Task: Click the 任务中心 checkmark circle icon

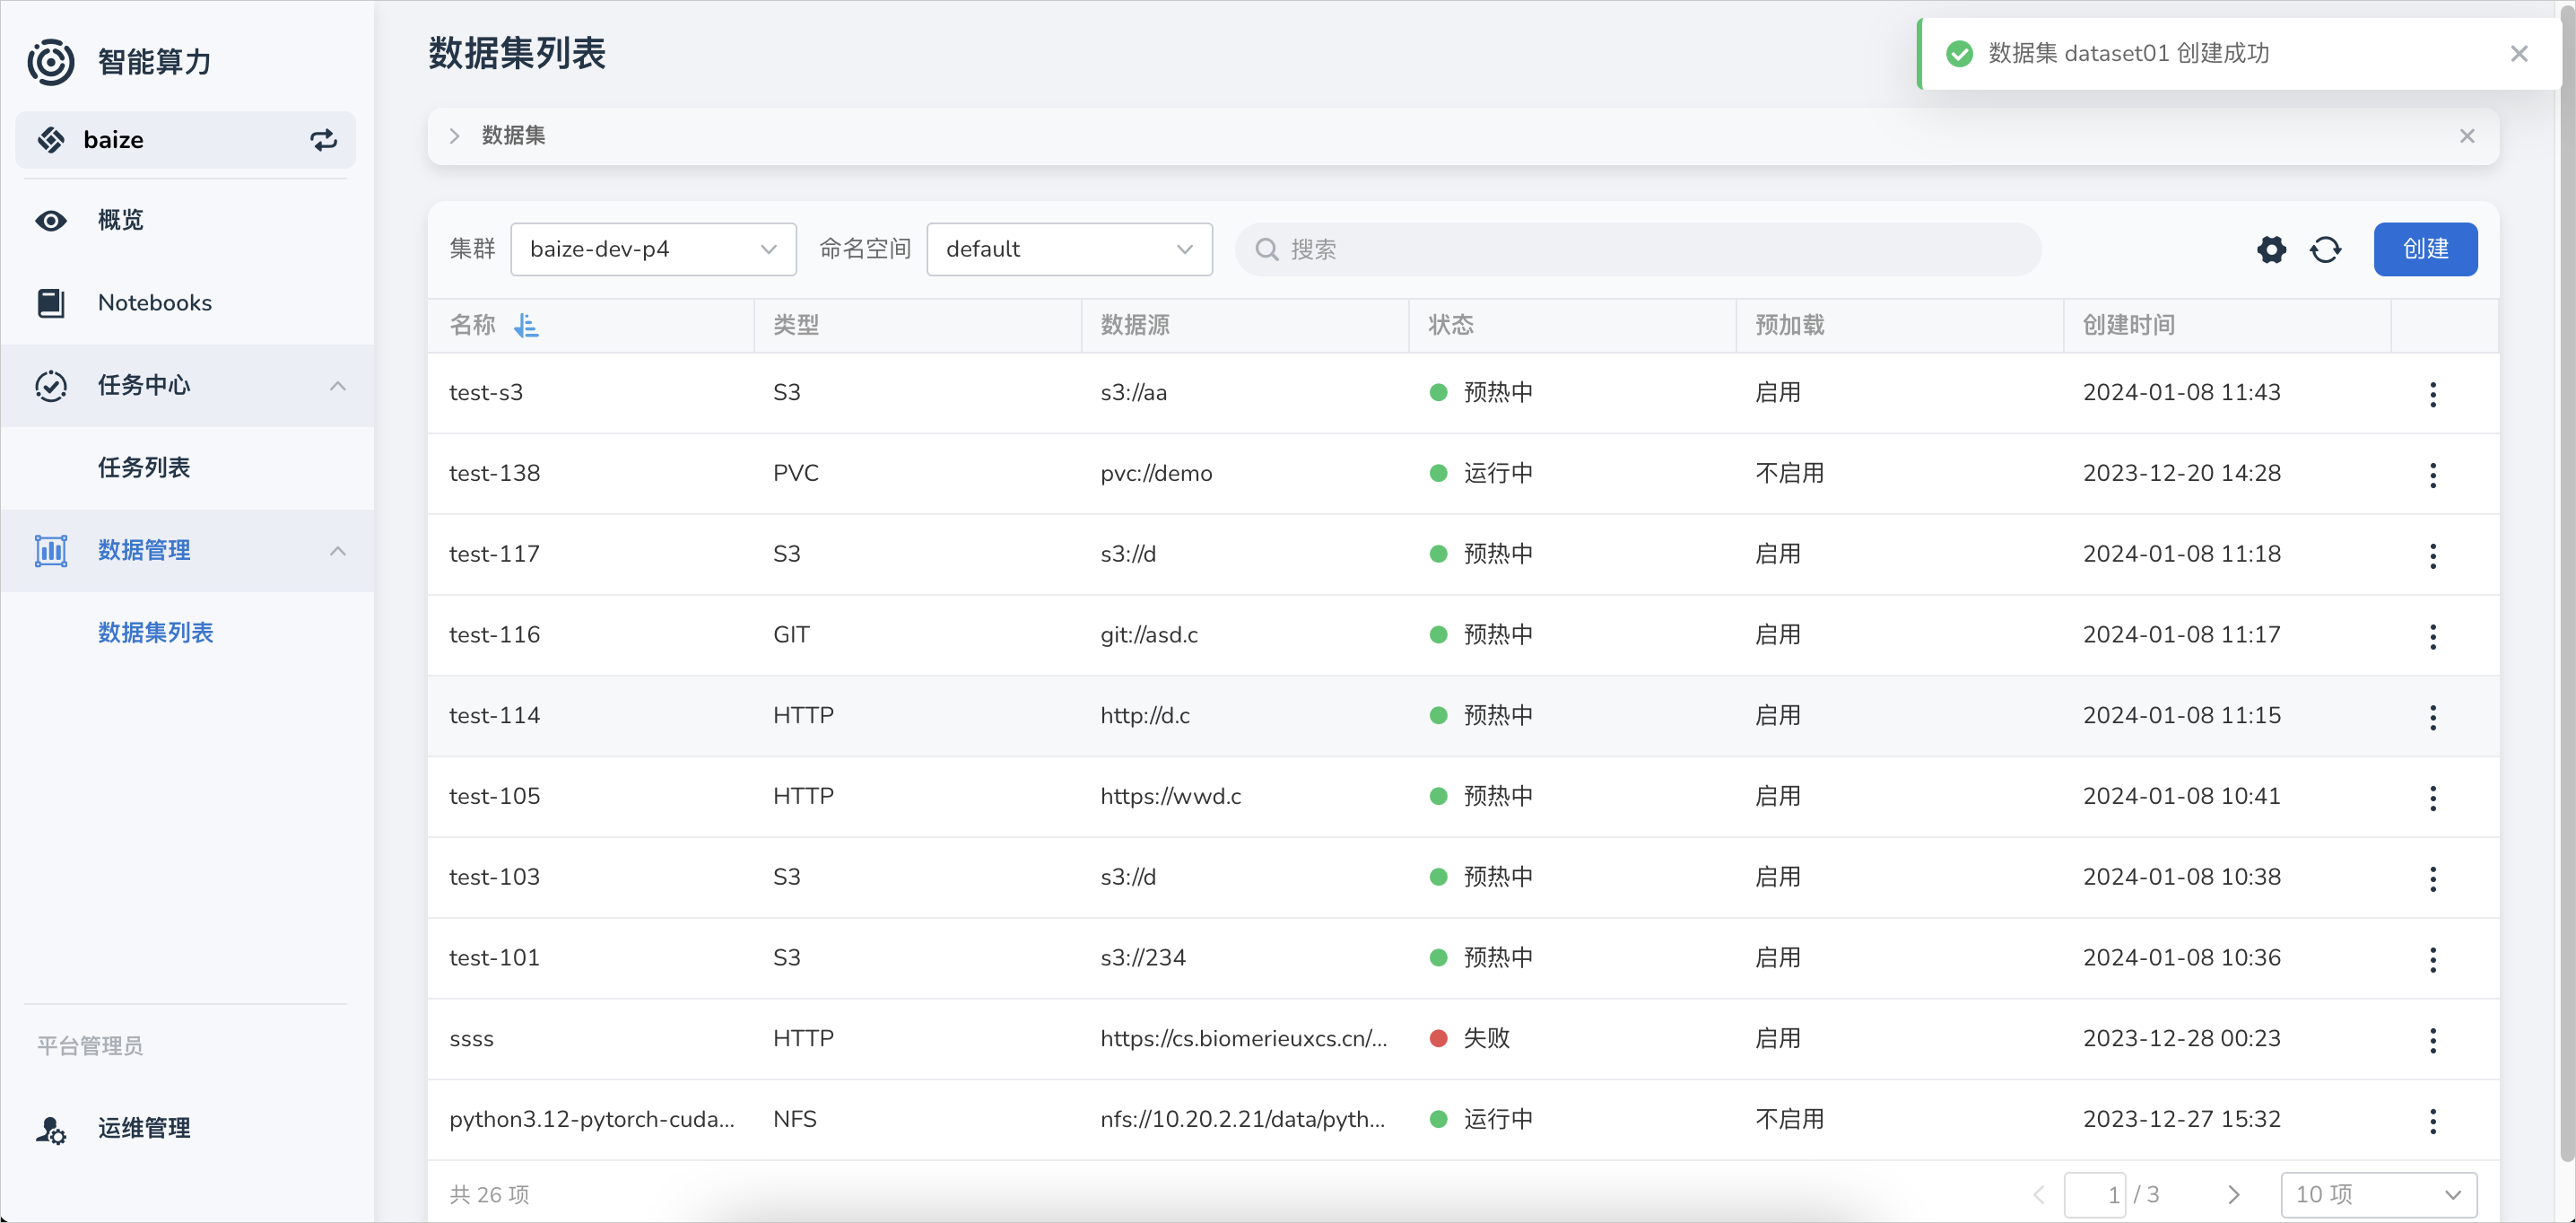Action: point(51,386)
